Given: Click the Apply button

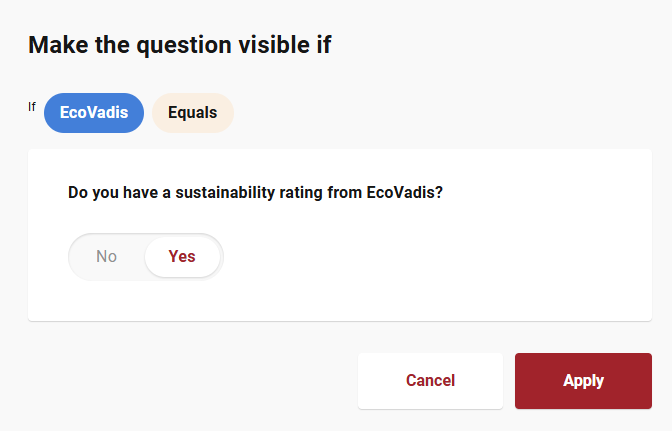Looking at the screenshot, I should pyautogui.click(x=583, y=381).
